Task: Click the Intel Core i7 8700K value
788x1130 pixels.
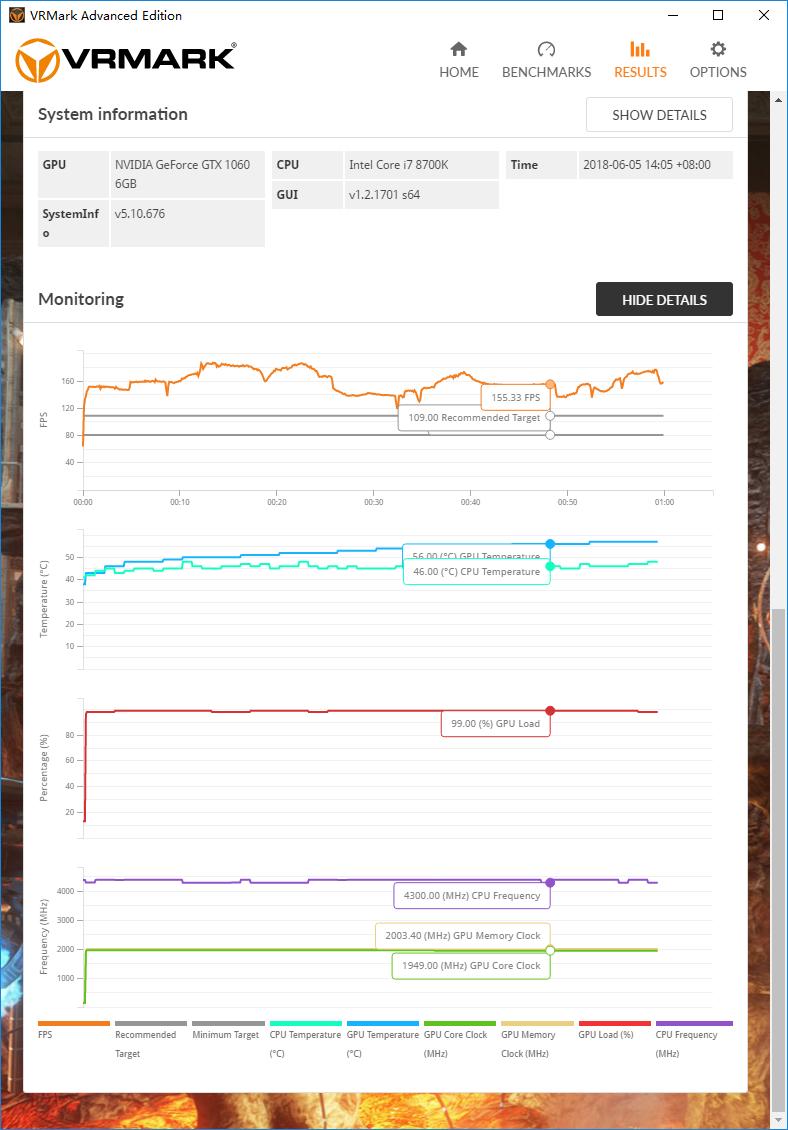Action: [x=421, y=164]
